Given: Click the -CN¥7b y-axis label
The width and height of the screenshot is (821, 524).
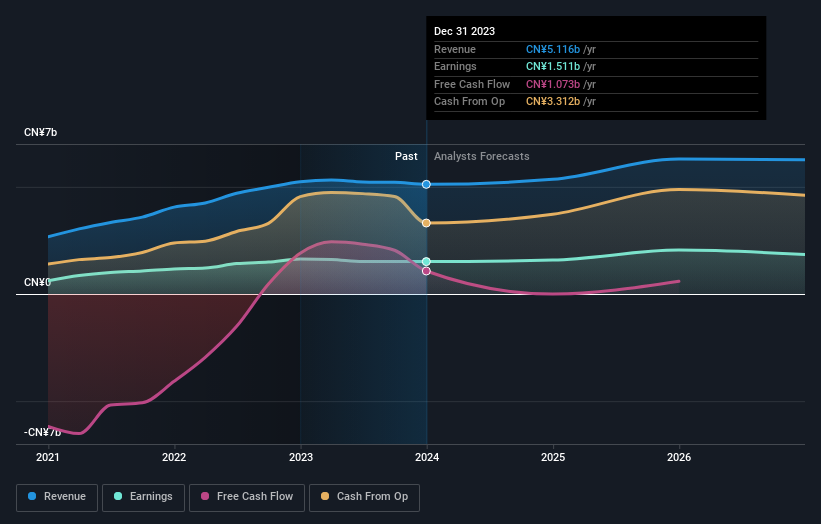Looking at the screenshot, I should pos(42,432).
